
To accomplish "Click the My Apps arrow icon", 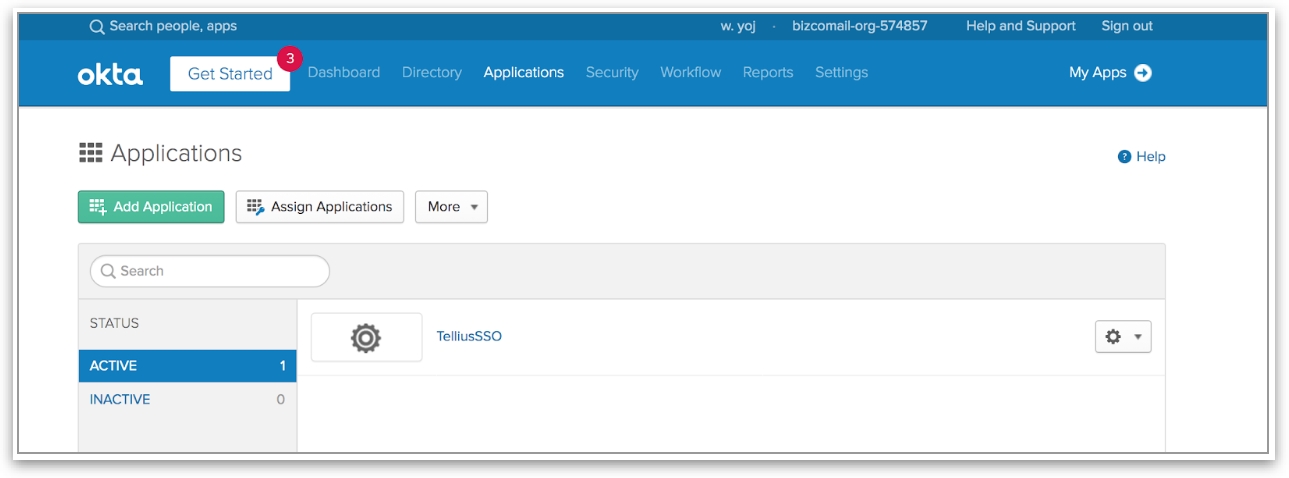I will click(1143, 73).
